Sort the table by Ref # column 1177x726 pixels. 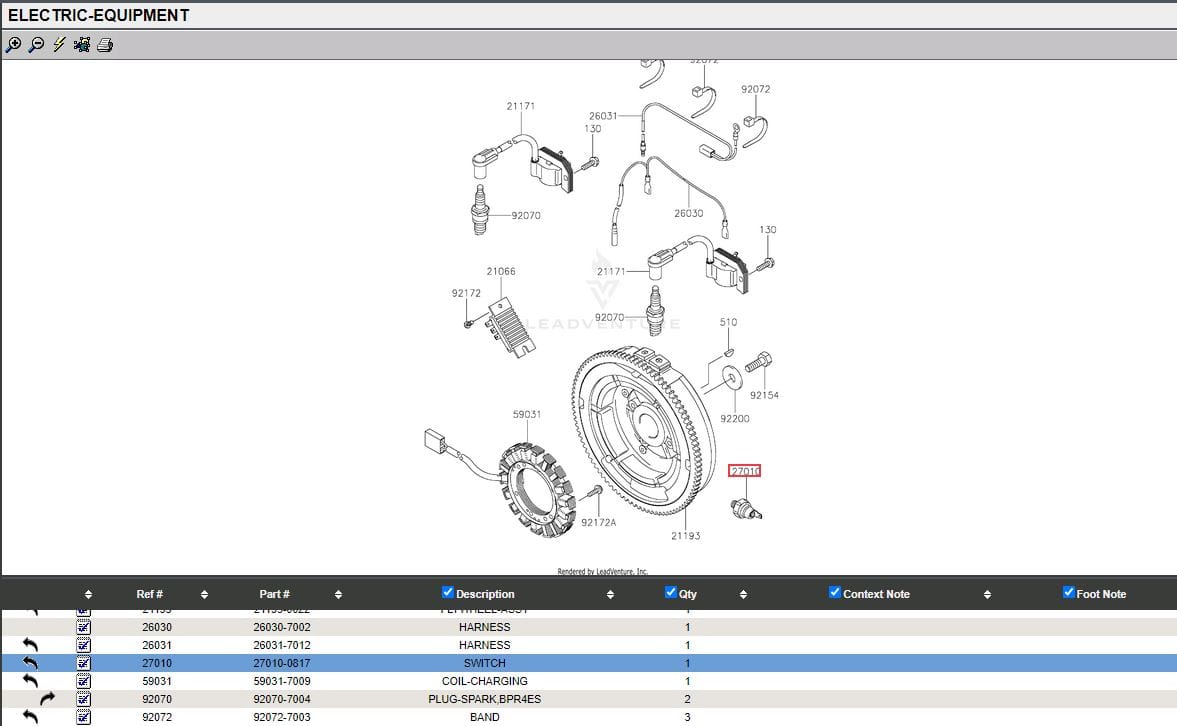click(x=150, y=594)
